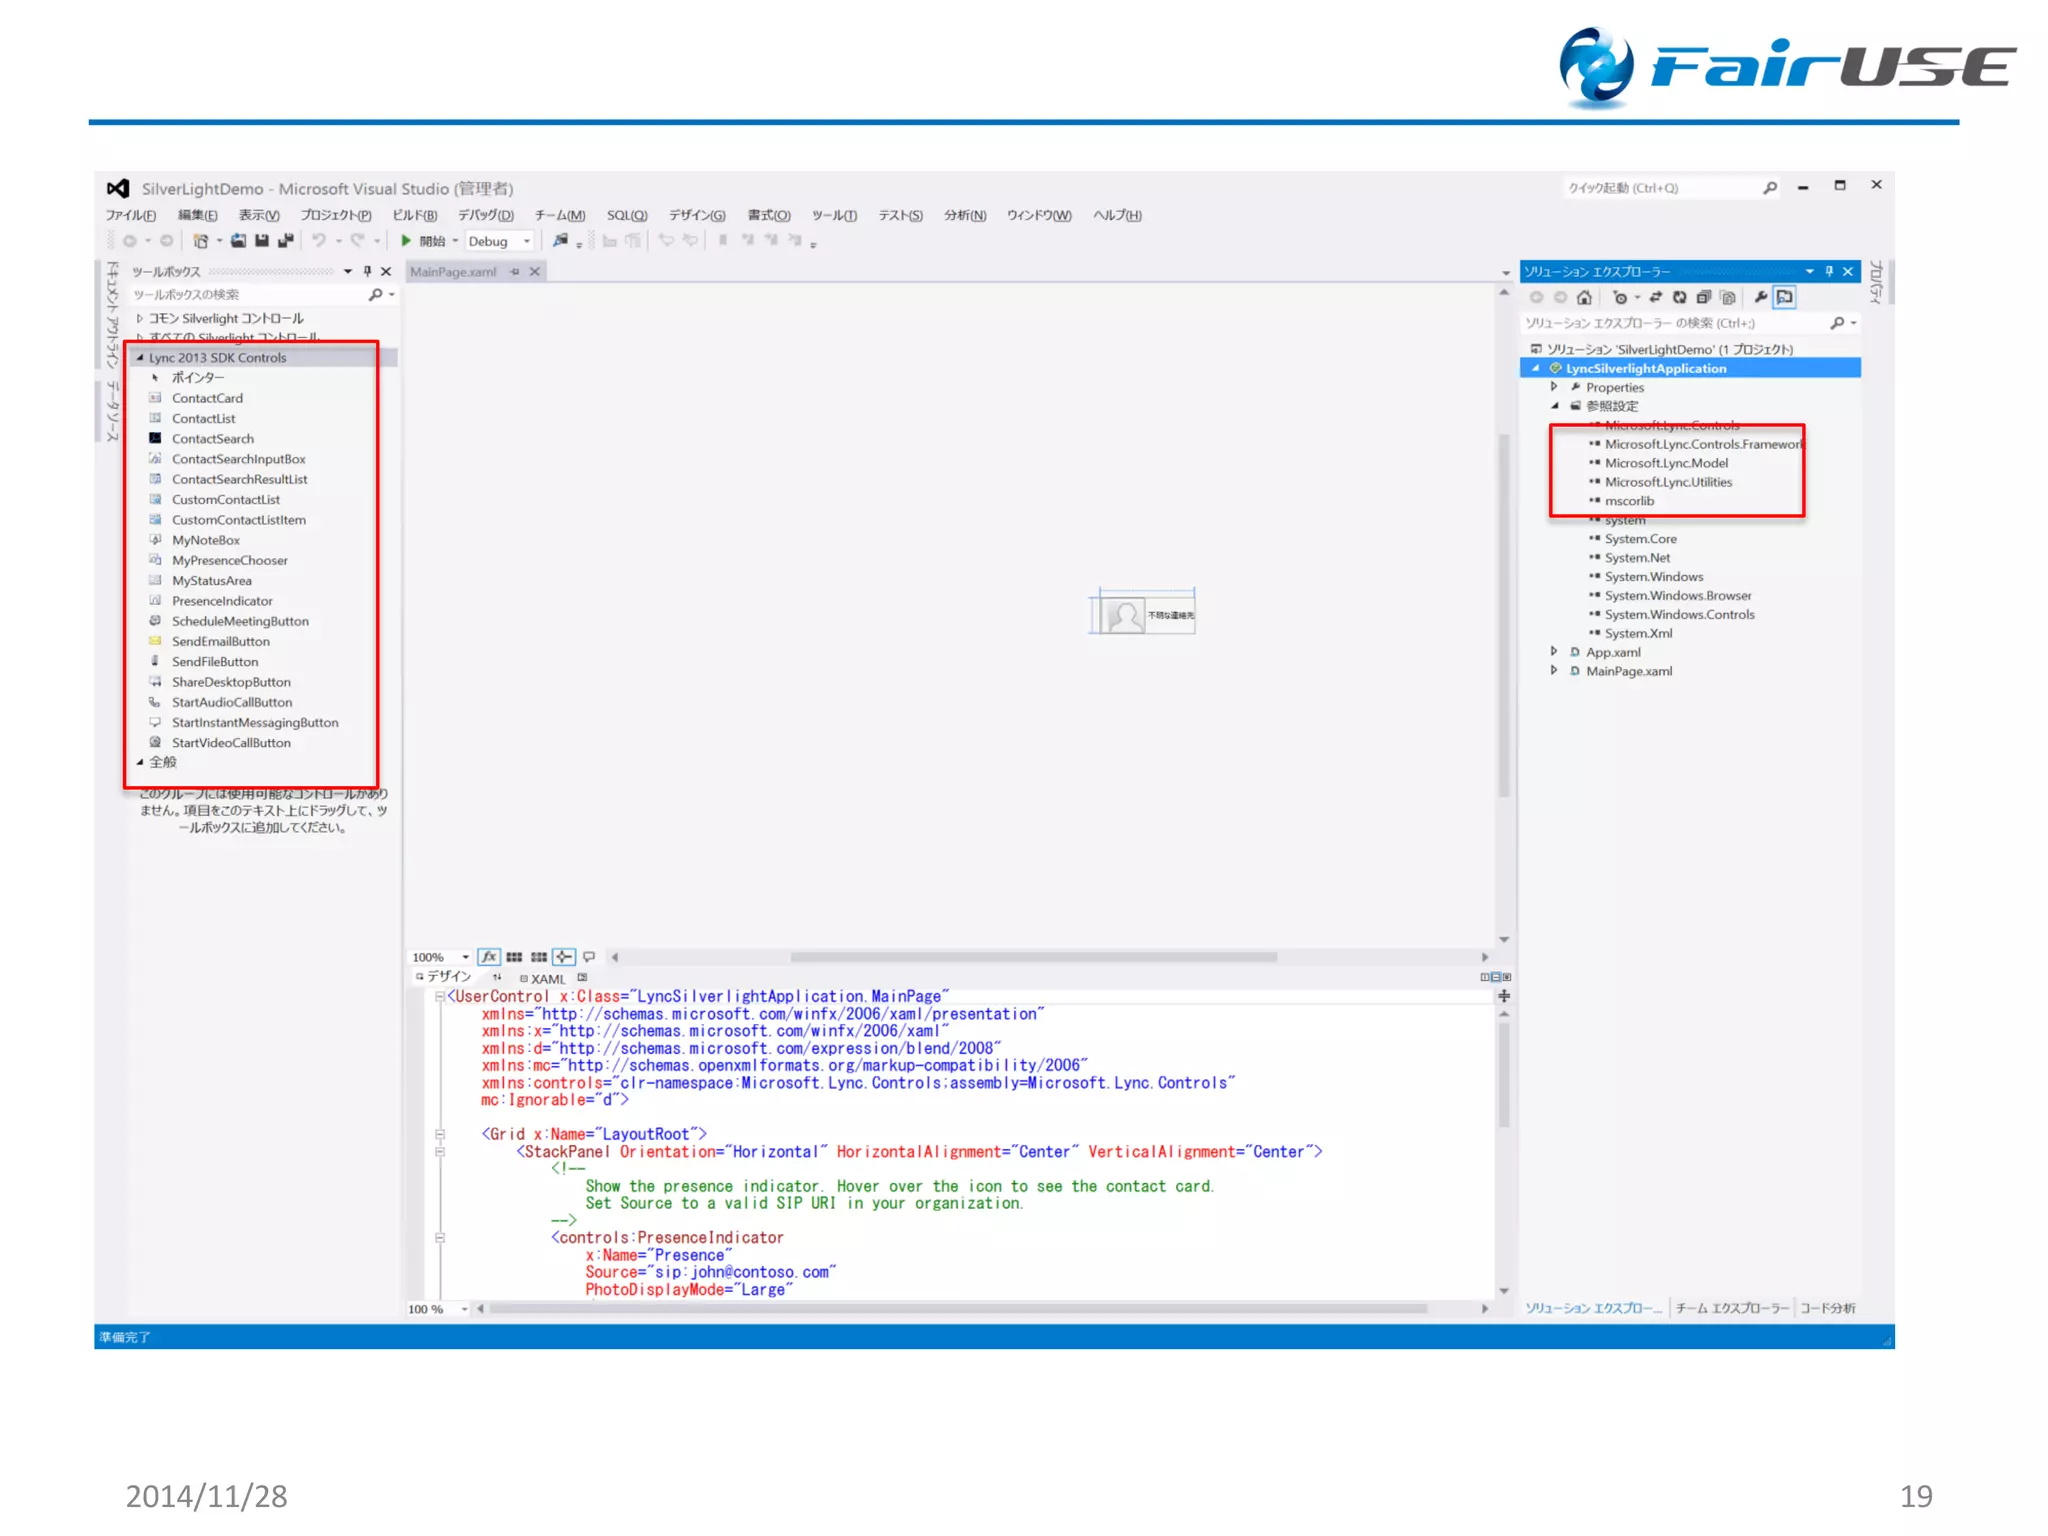This screenshot has width=2048, height=1536.
Task: Click the wrench properties icon in Solution Explorer
Action: tap(1760, 297)
